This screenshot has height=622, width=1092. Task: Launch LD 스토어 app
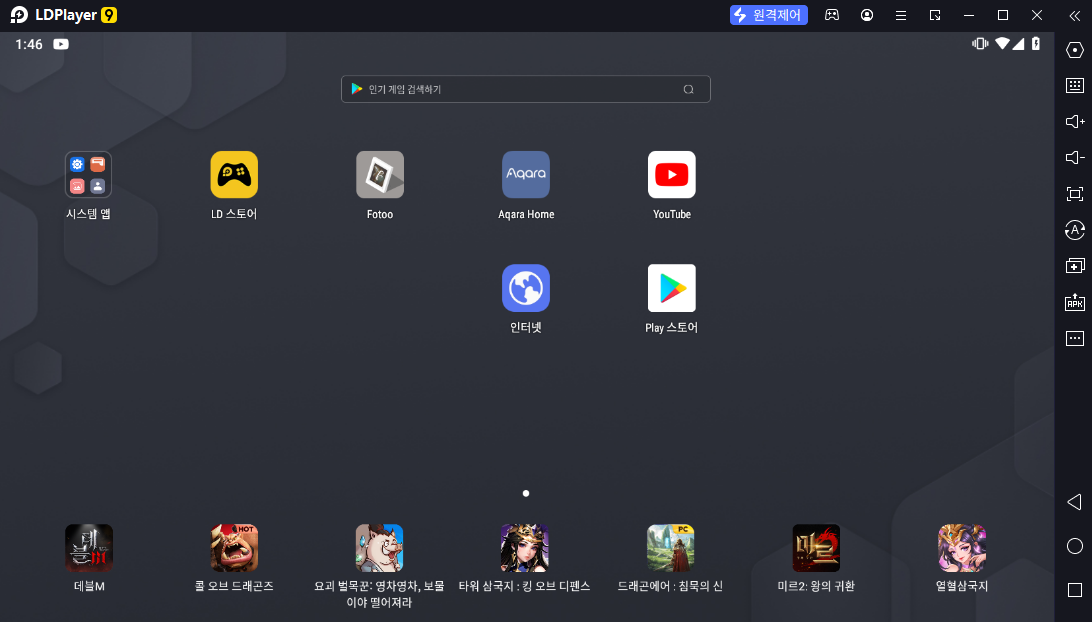pos(234,175)
